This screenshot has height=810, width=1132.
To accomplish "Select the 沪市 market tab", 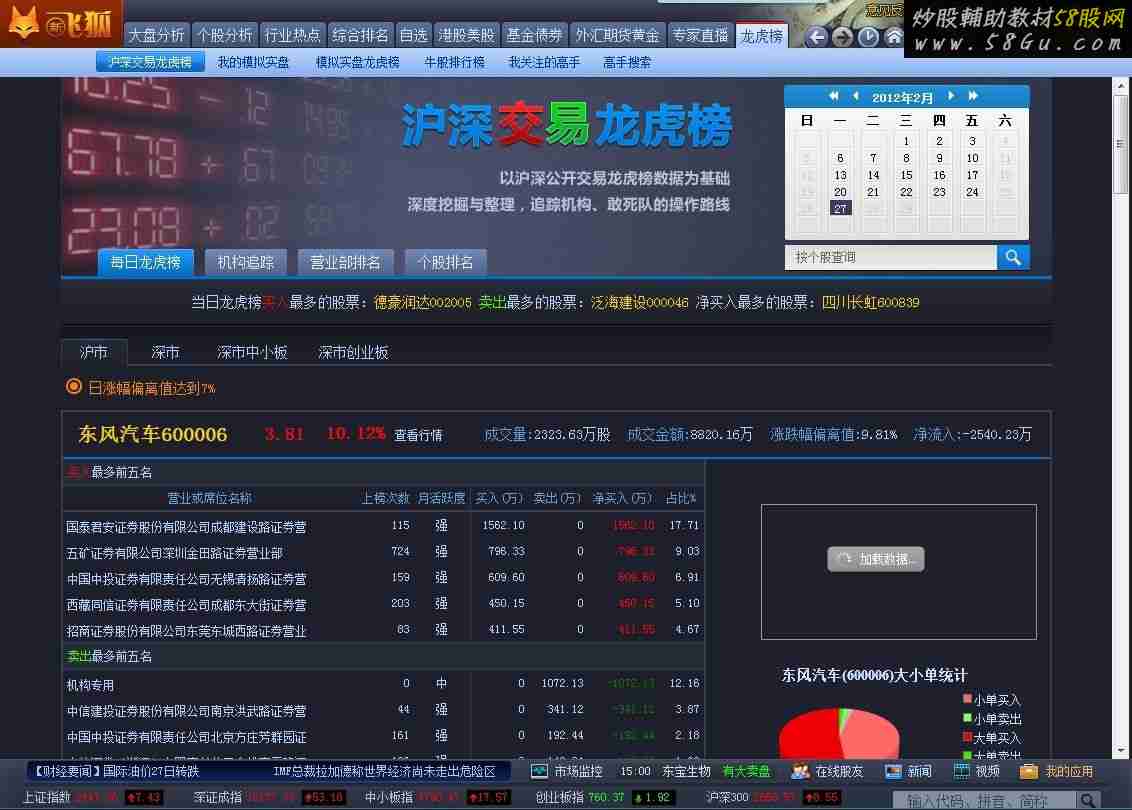I will tap(94, 352).
